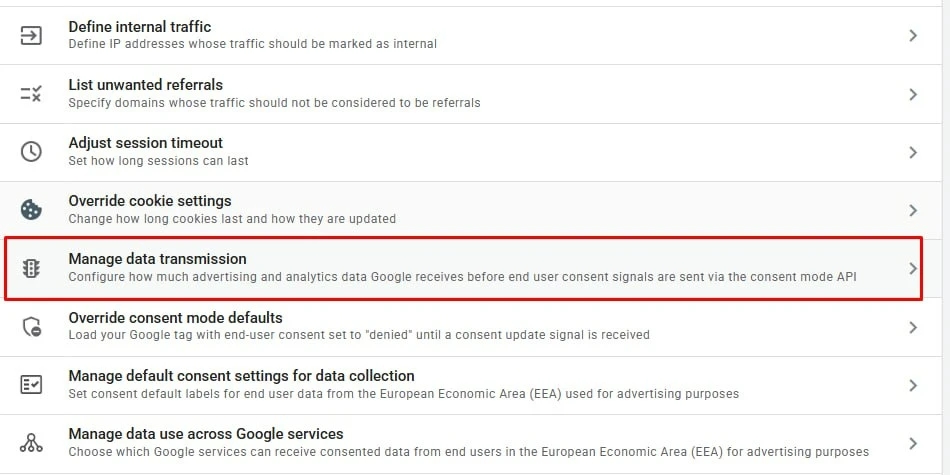This screenshot has width=950, height=475.
Task: Click the cookie icon for cookie settings
Action: (31, 210)
